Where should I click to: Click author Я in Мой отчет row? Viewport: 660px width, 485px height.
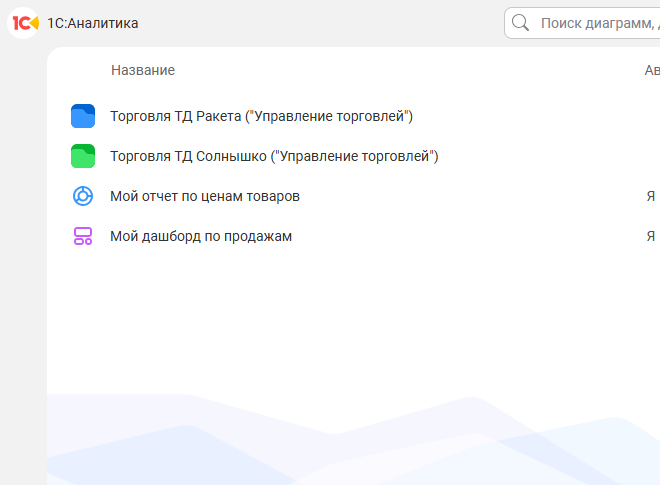pos(651,196)
